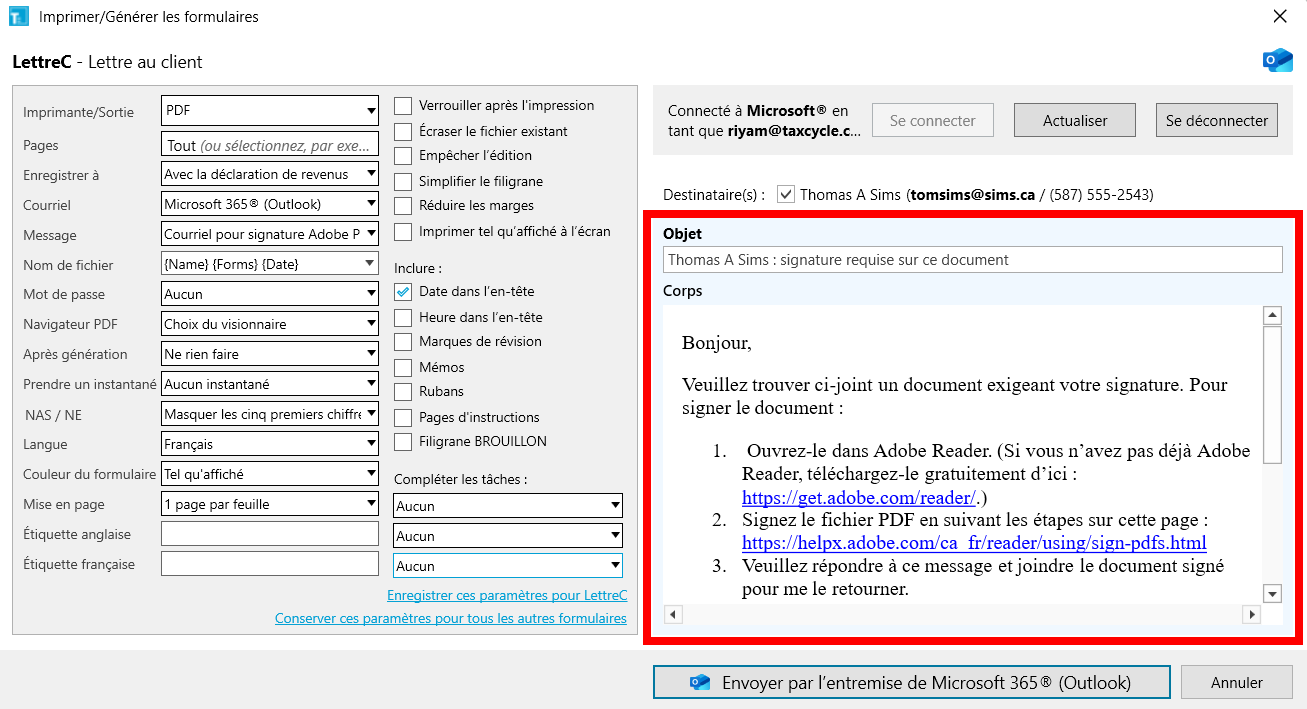Viewport: 1307px width, 709px height.
Task: Click Conserver ces paramètres pour tous les autres formulaires
Action: click(451, 618)
